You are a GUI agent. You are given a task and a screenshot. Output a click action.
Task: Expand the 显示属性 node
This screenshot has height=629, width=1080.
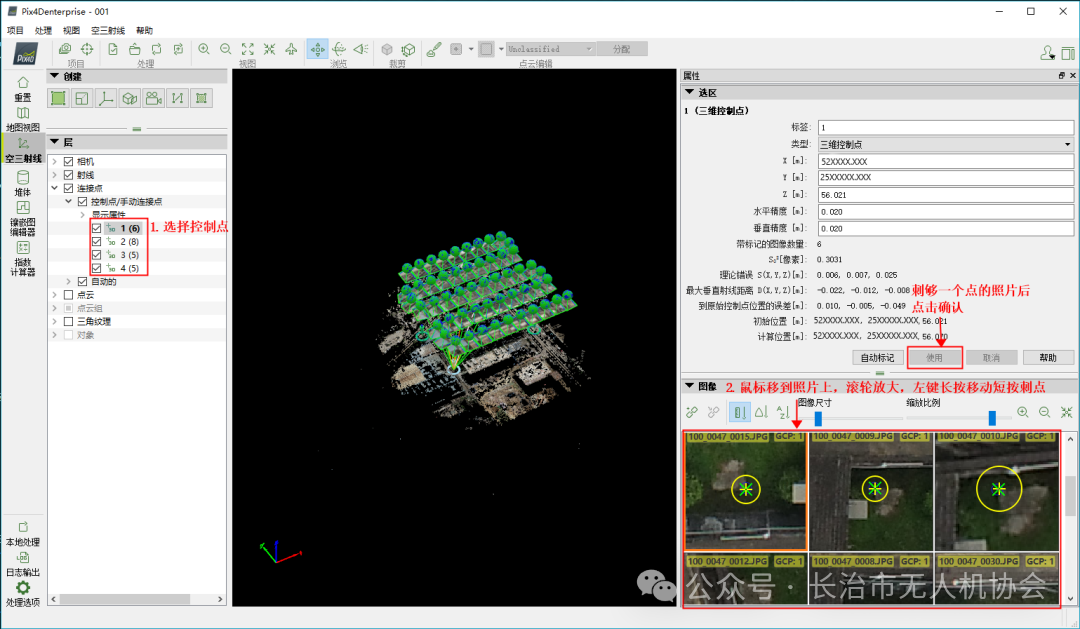click(83, 215)
